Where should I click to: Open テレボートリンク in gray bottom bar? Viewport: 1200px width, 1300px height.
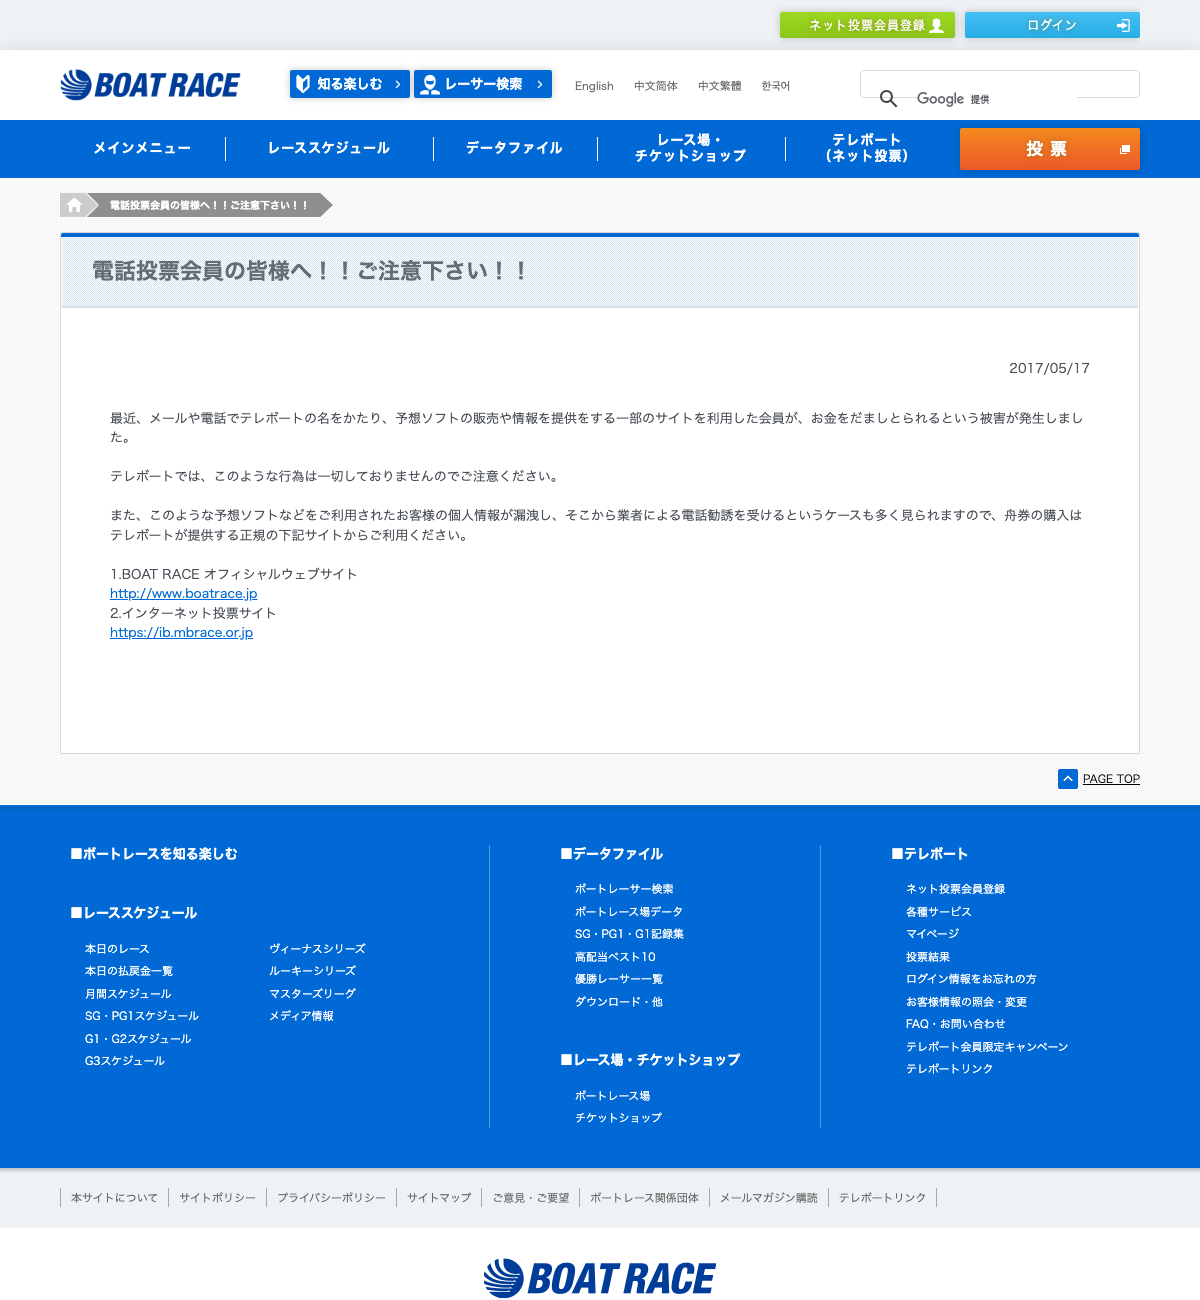tap(882, 1198)
